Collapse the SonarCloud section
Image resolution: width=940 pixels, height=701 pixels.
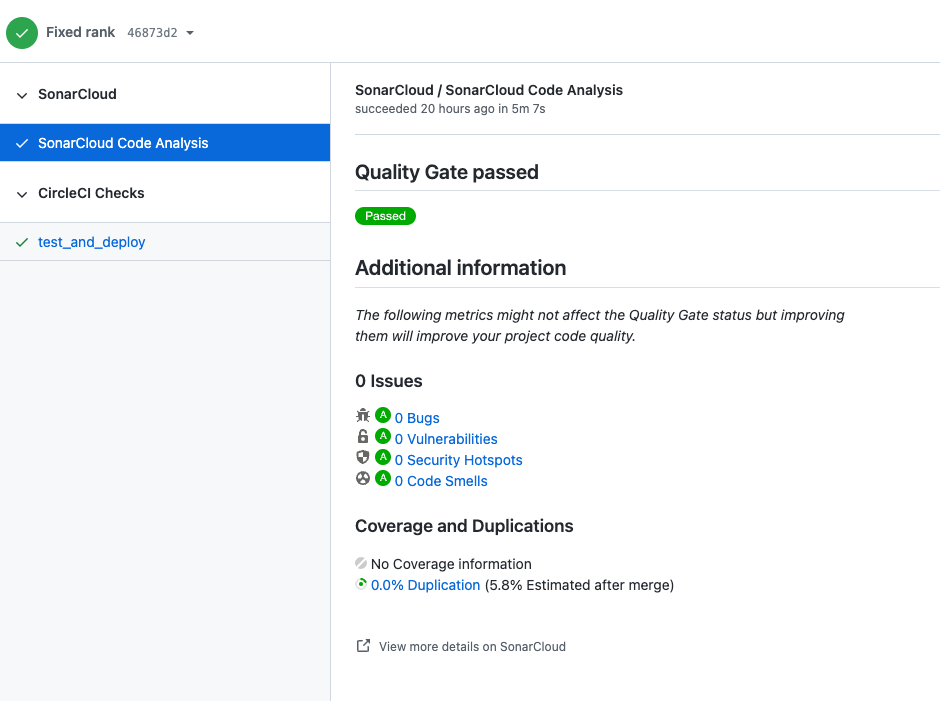[x=21, y=93]
